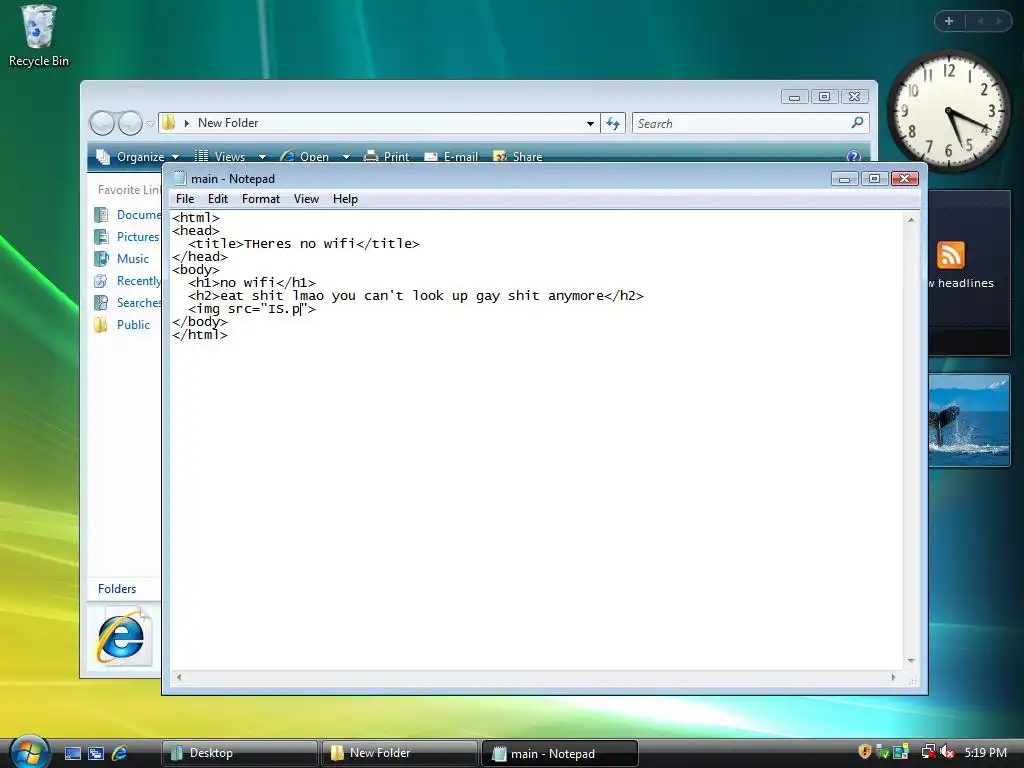Click the Views toolbar icon in Explorer

coord(202,156)
